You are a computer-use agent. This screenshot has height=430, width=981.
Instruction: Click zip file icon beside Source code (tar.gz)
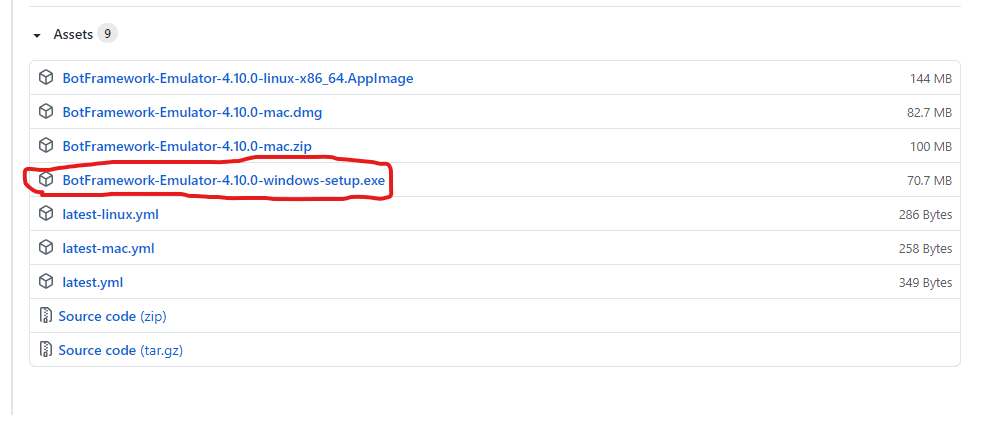pyautogui.click(x=46, y=349)
